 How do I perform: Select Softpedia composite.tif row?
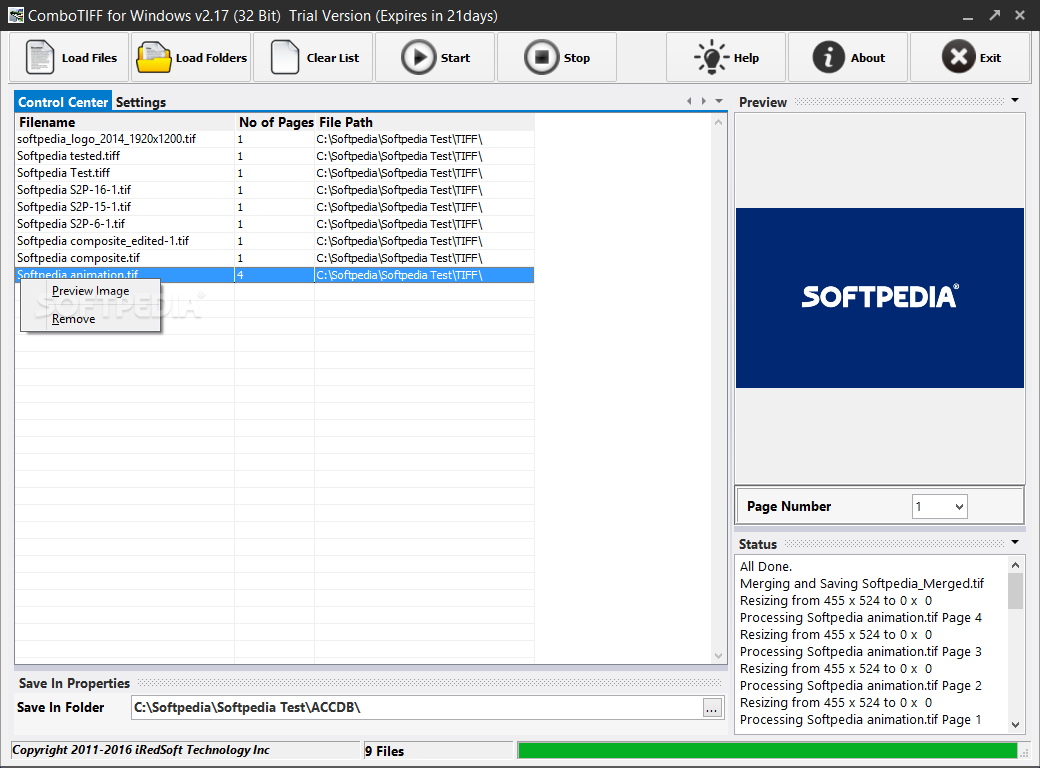click(275, 258)
